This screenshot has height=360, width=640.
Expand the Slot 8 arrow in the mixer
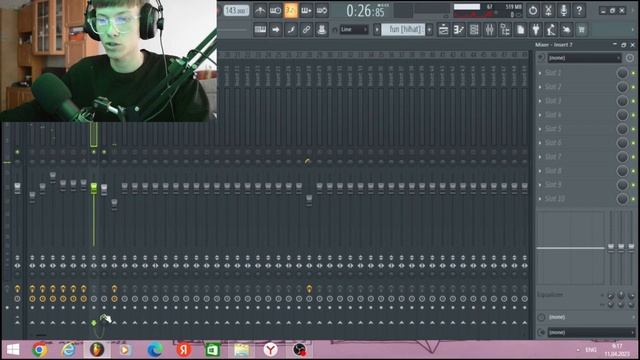coord(540,171)
